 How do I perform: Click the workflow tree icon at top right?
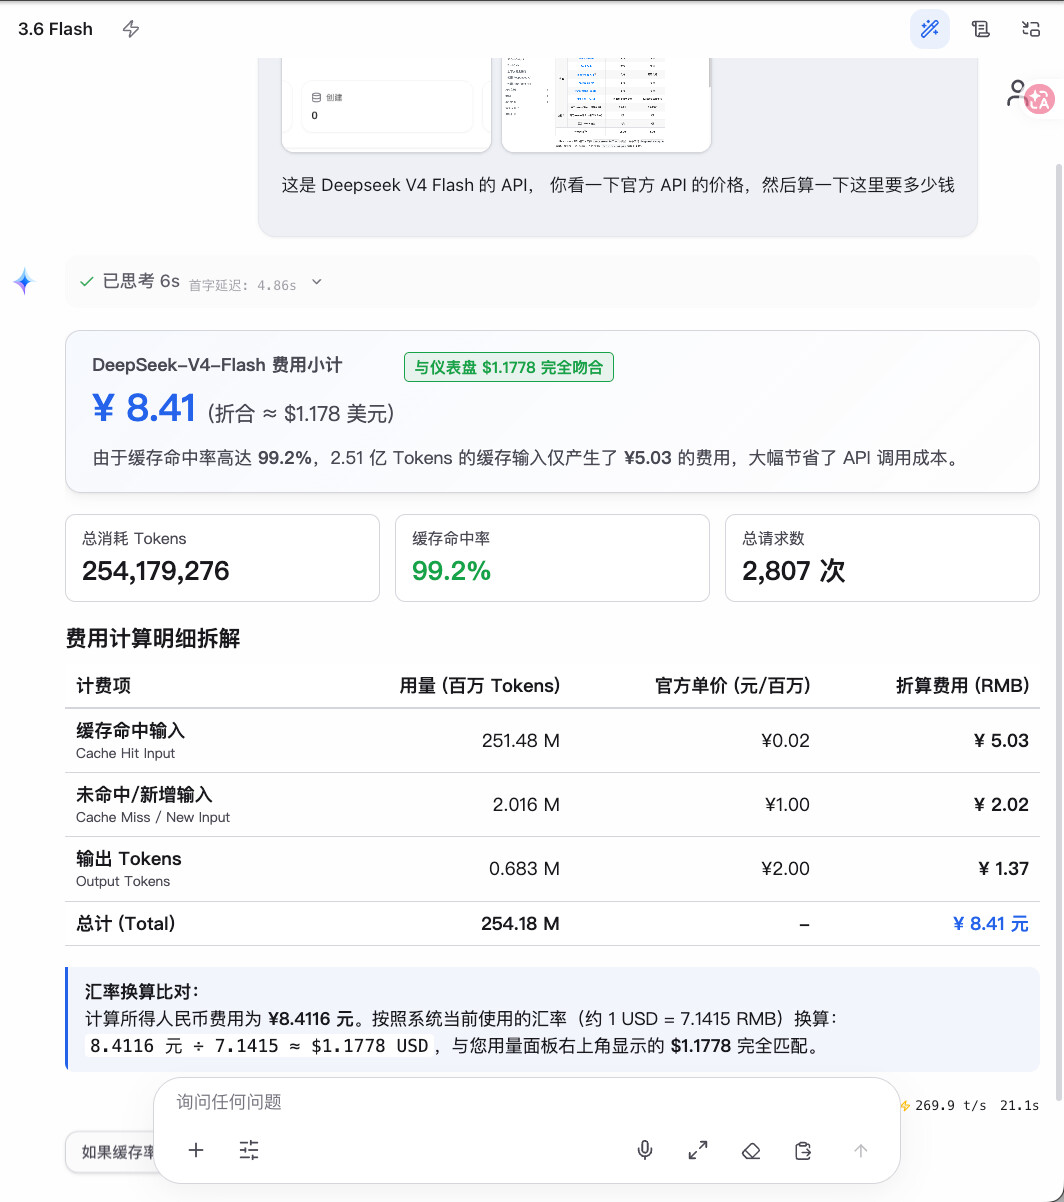tap(1031, 29)
